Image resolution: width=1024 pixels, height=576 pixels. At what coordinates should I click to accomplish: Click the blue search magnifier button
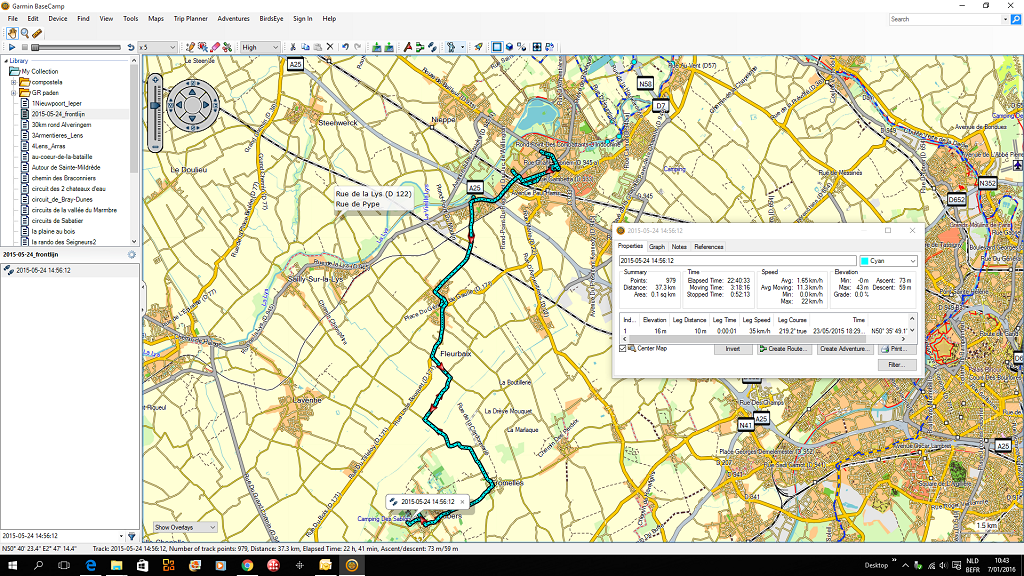[x=1016, y=20]
